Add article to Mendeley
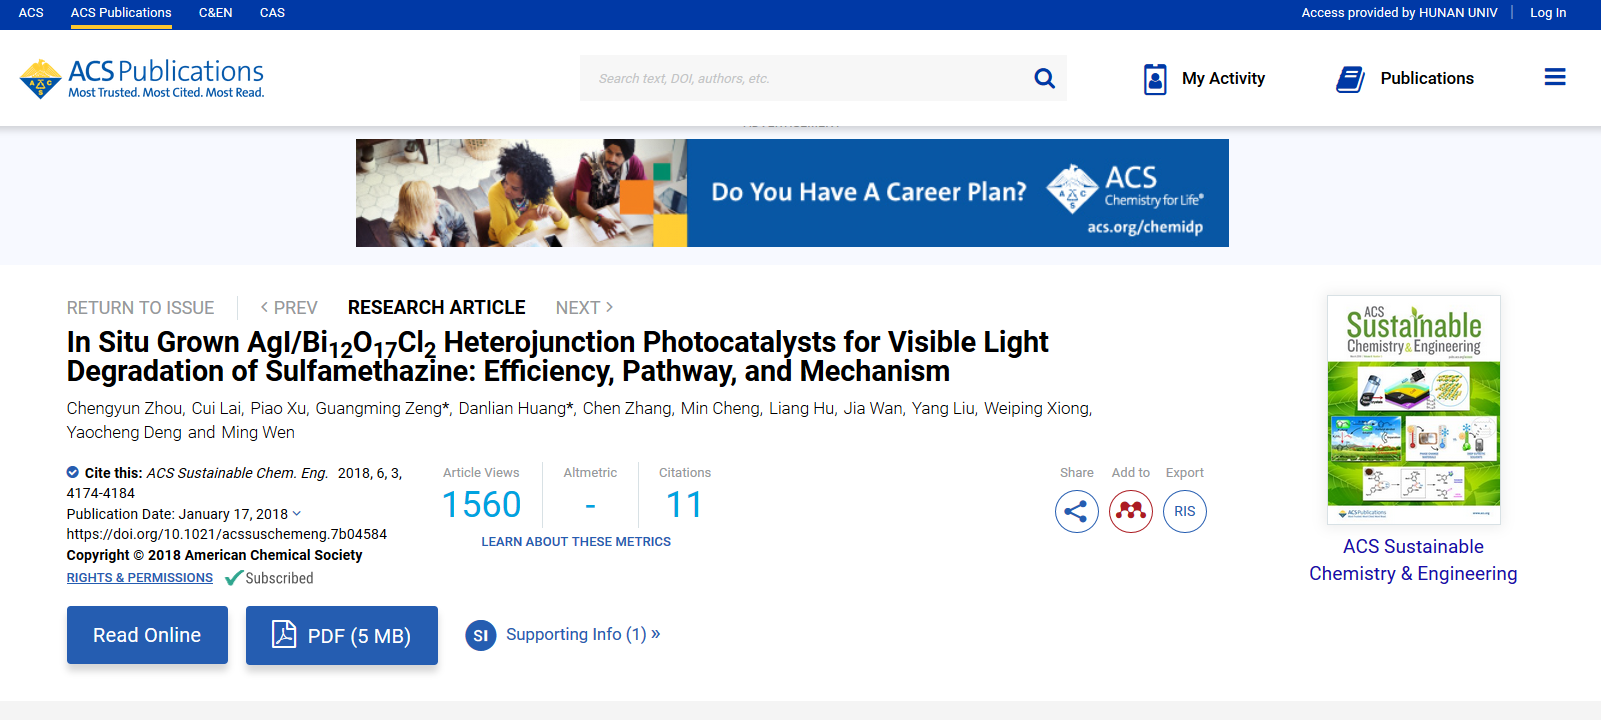The image size is (1601, 720). click(1130, 511)
